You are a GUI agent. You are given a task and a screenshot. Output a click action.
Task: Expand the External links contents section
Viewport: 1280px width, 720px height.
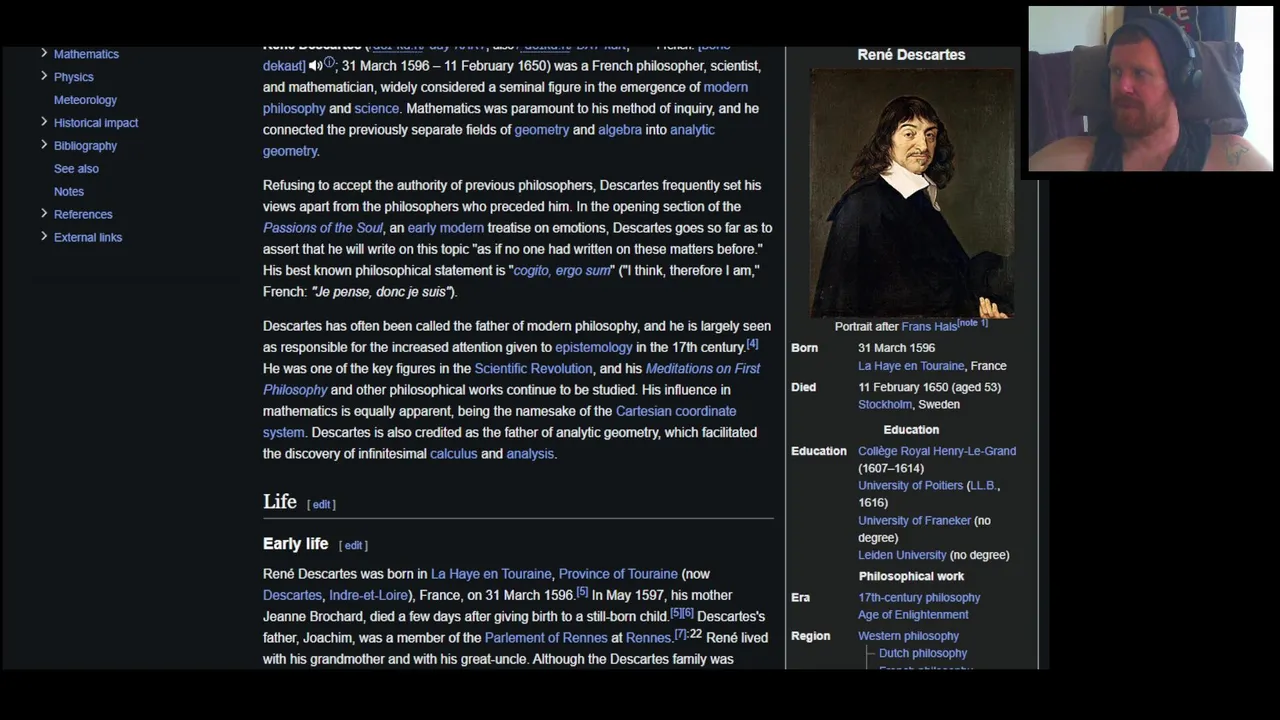[44, 236]
